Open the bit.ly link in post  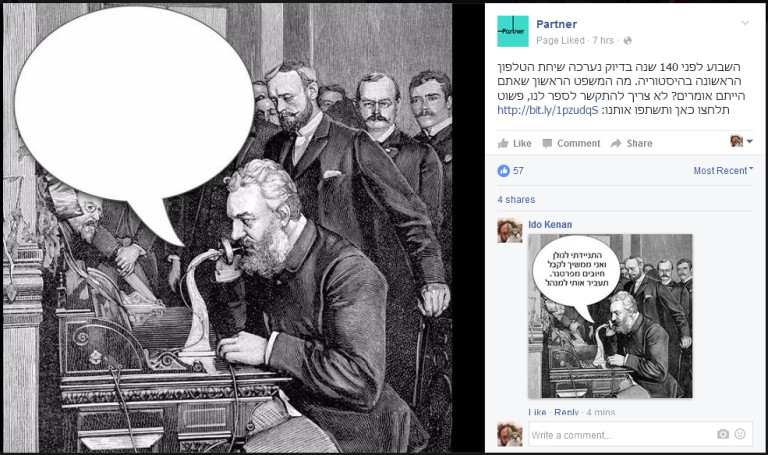click(x=548, y=110)
